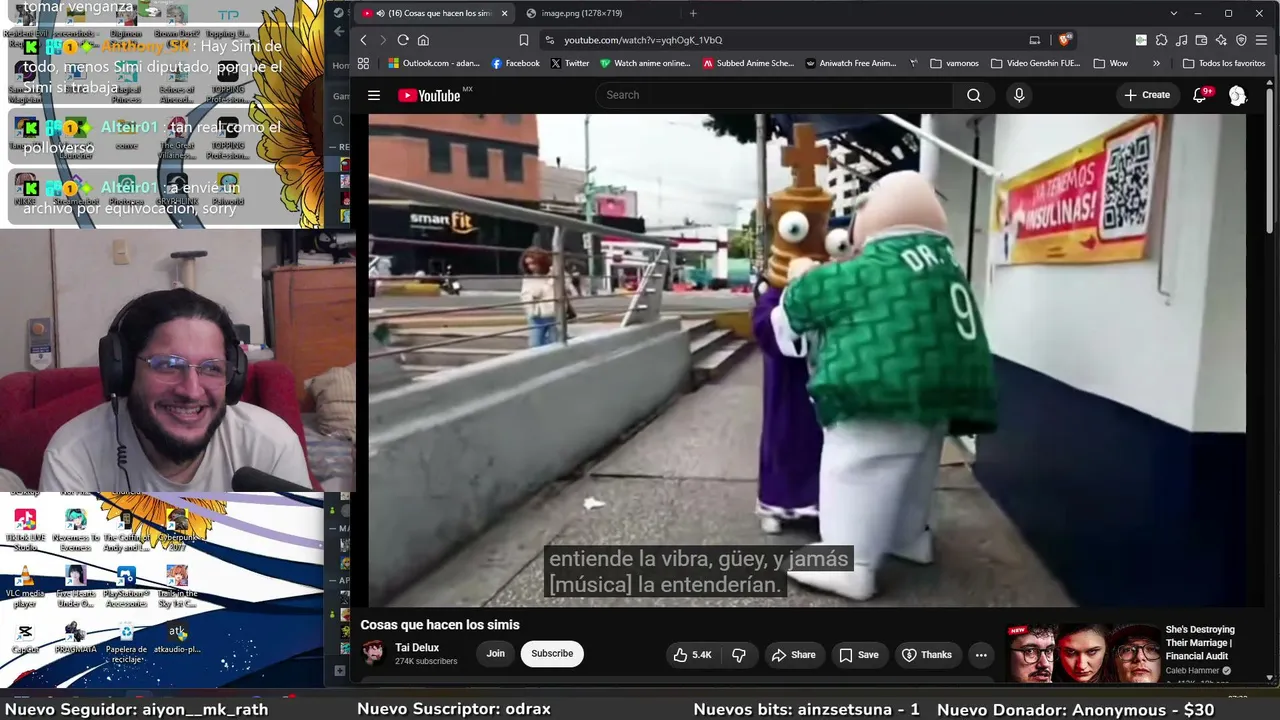Open the Facebook bookmark

(x=515, y=63)
